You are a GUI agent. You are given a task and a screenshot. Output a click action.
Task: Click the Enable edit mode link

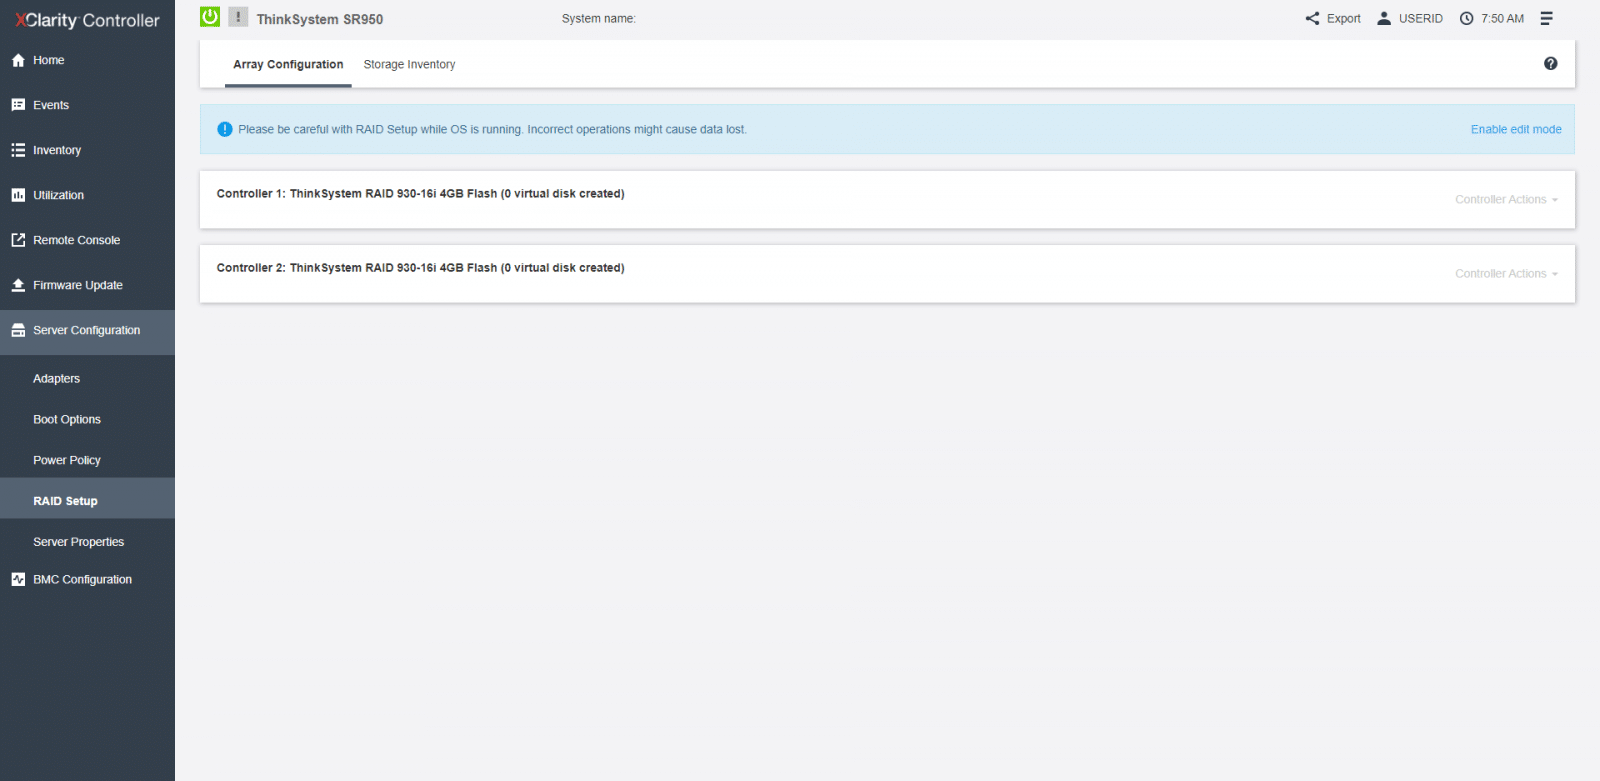pos(1516,129)
